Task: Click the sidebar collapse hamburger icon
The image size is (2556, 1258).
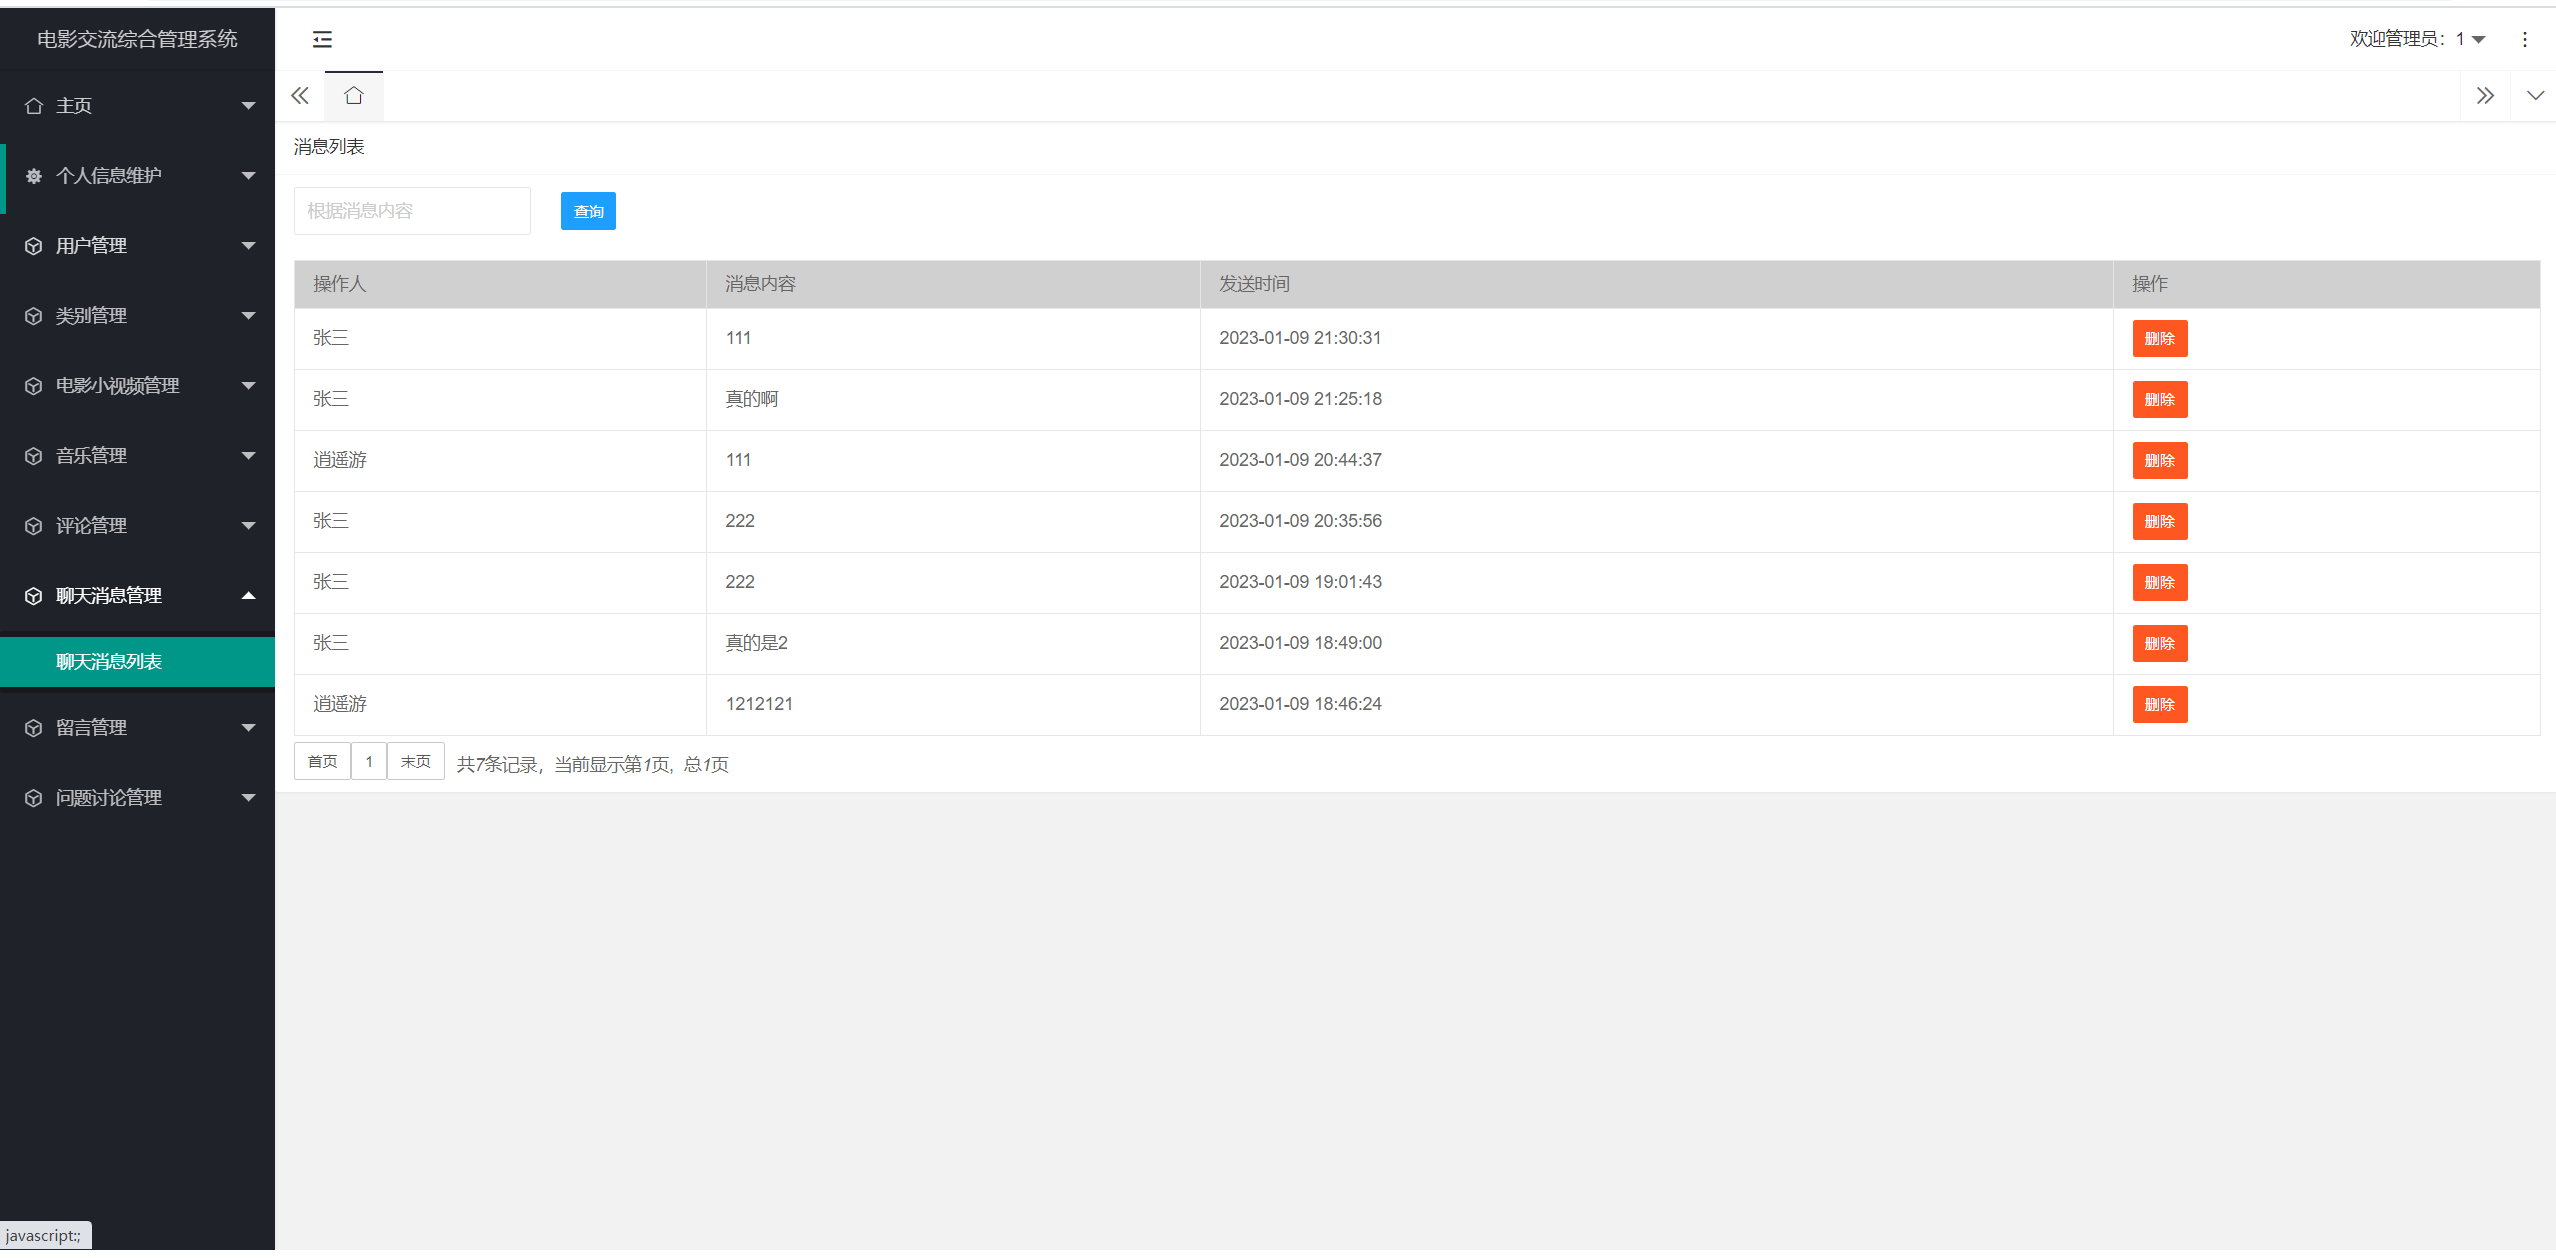Action: click(322, 39)
